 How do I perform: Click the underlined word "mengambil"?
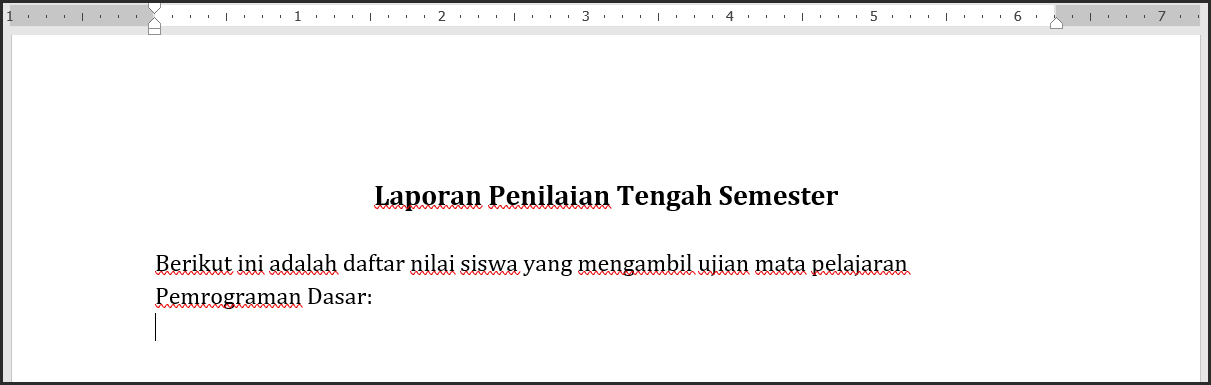click(x=636, y=266)
